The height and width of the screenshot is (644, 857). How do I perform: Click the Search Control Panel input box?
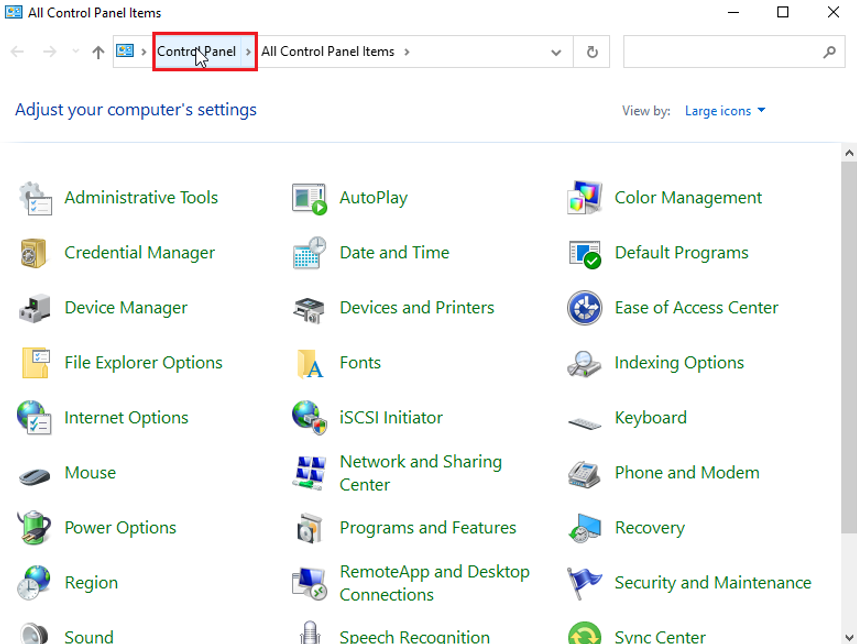[x=722, y=52]
